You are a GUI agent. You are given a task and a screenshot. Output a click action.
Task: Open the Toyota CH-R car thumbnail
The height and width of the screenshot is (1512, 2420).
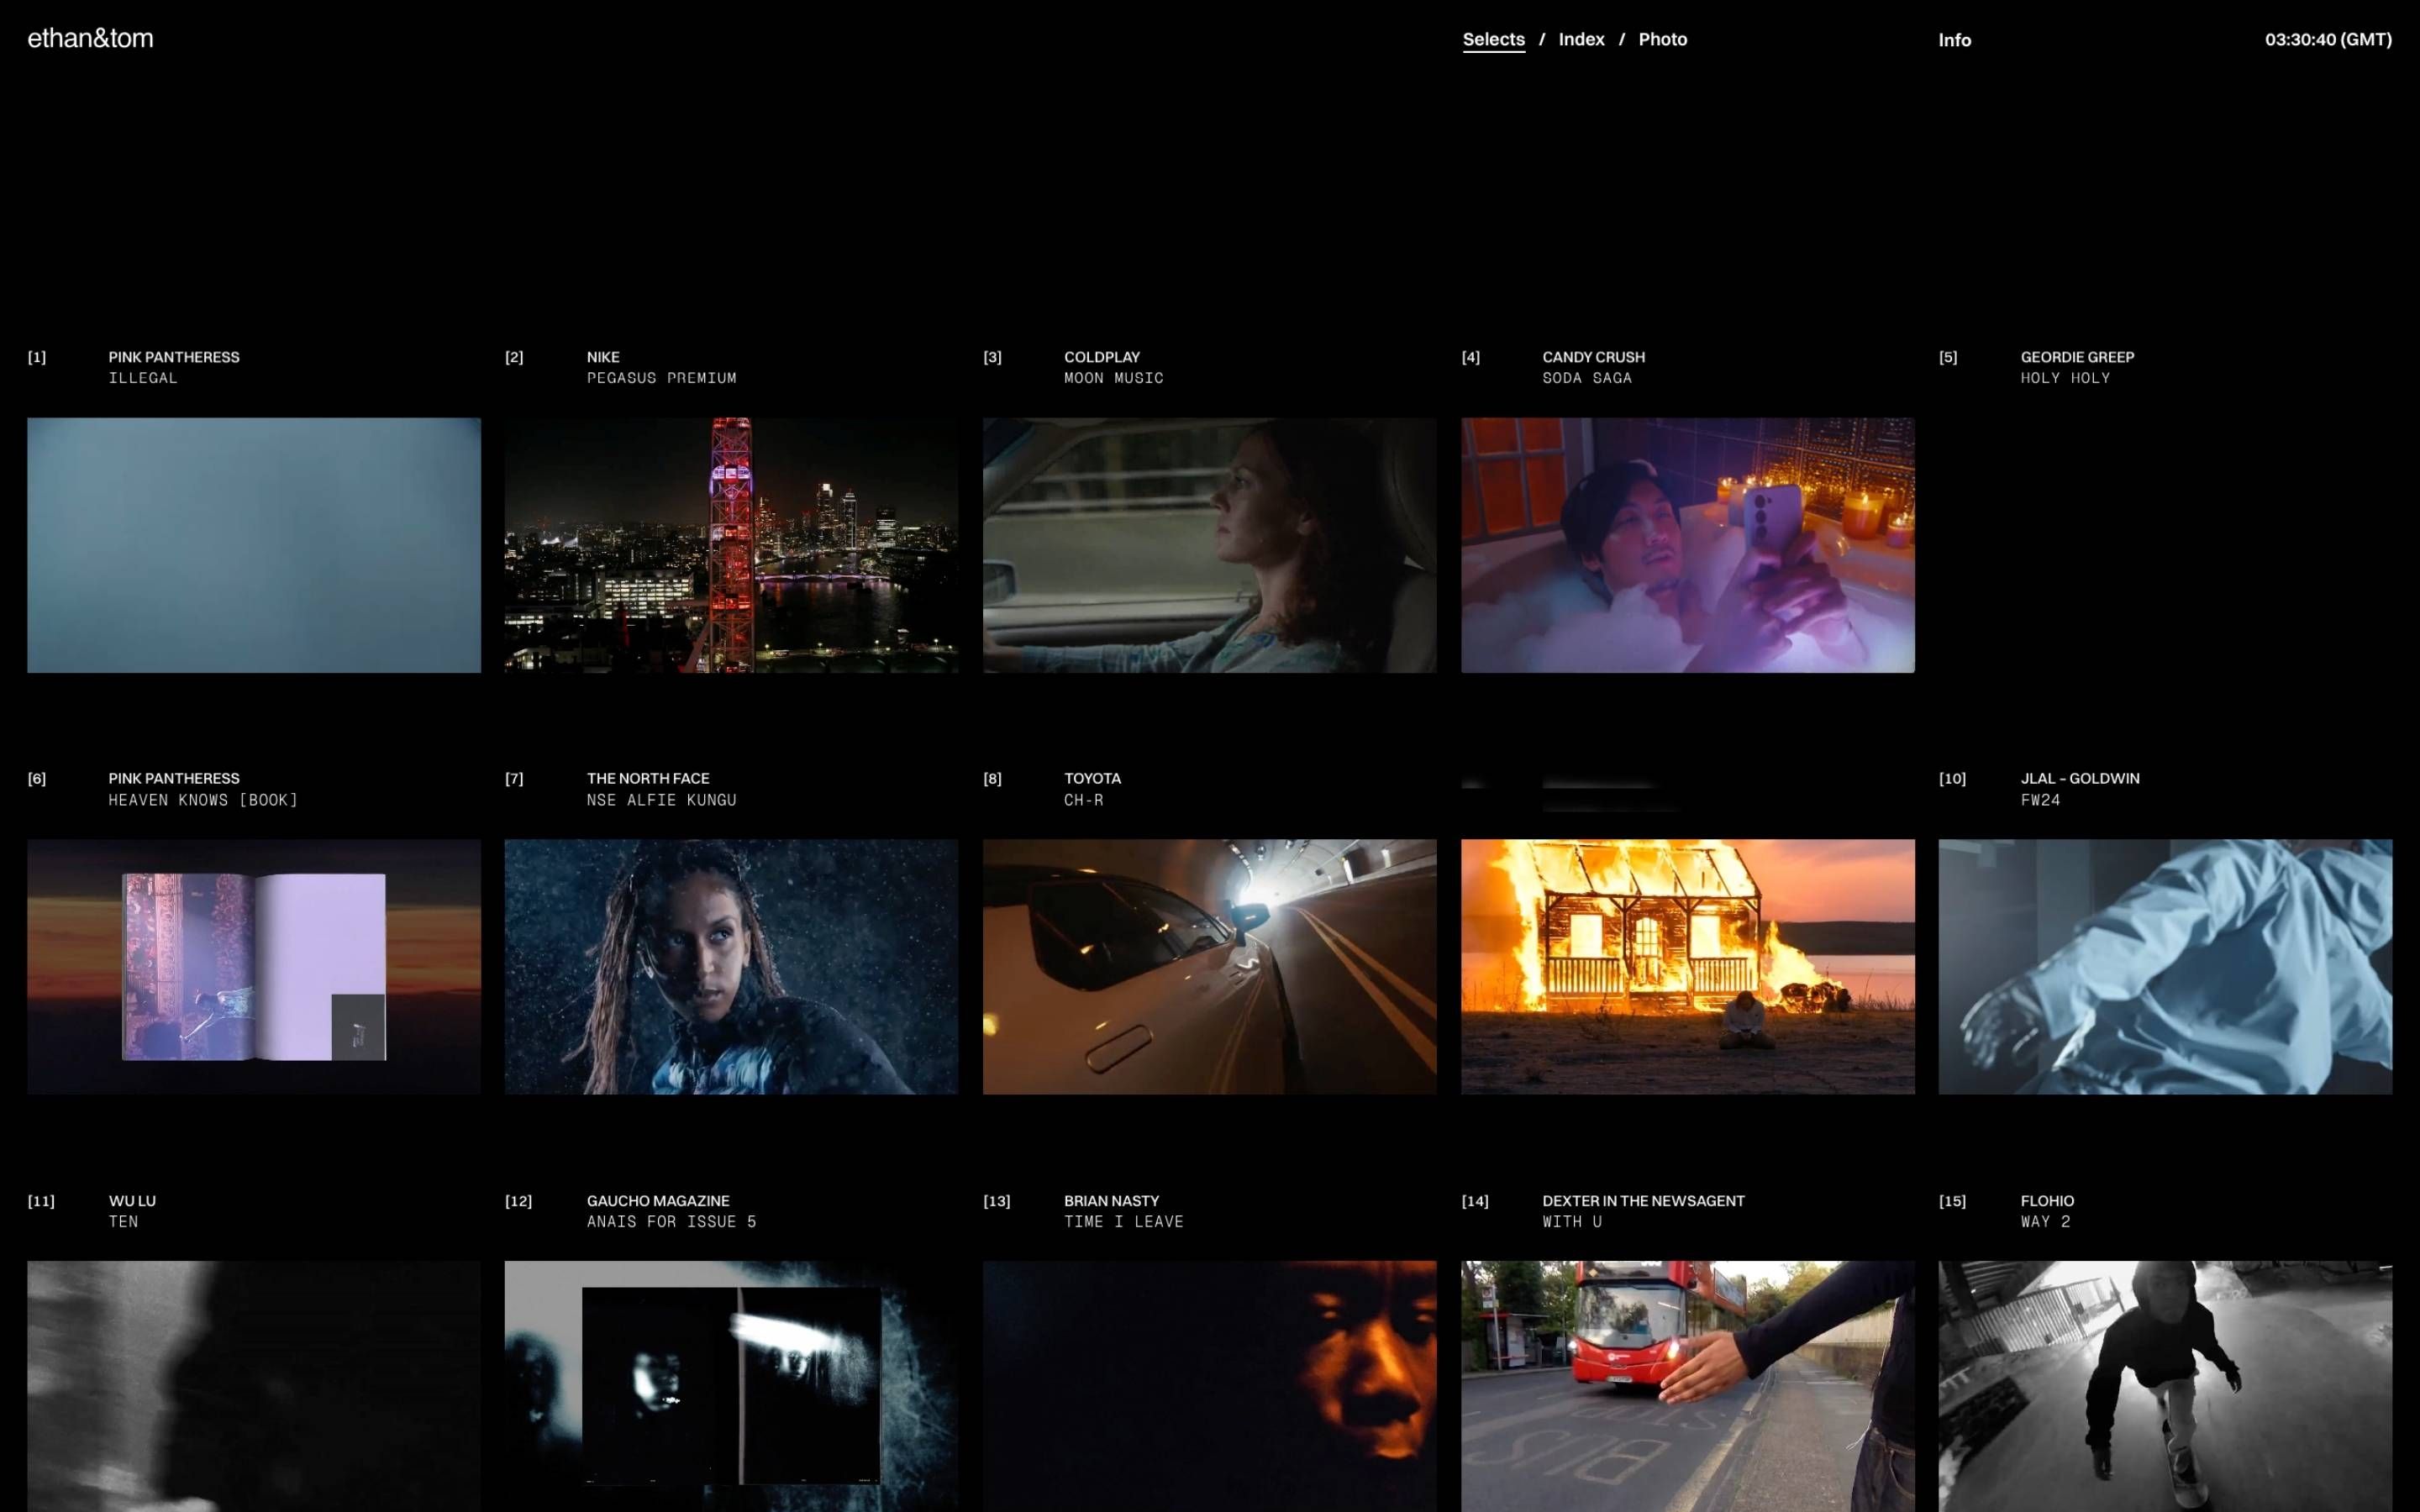1209,966
